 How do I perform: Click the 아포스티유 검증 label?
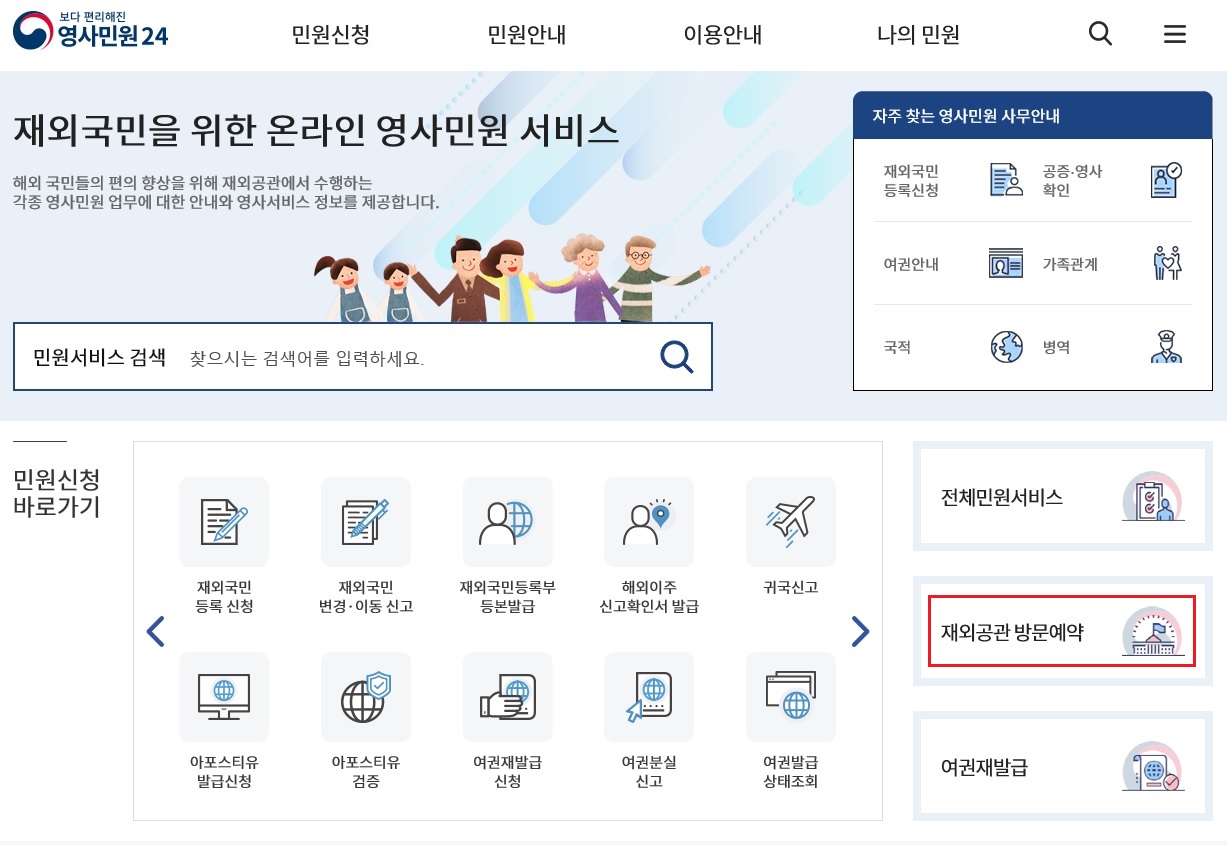(x=365, y=771)
